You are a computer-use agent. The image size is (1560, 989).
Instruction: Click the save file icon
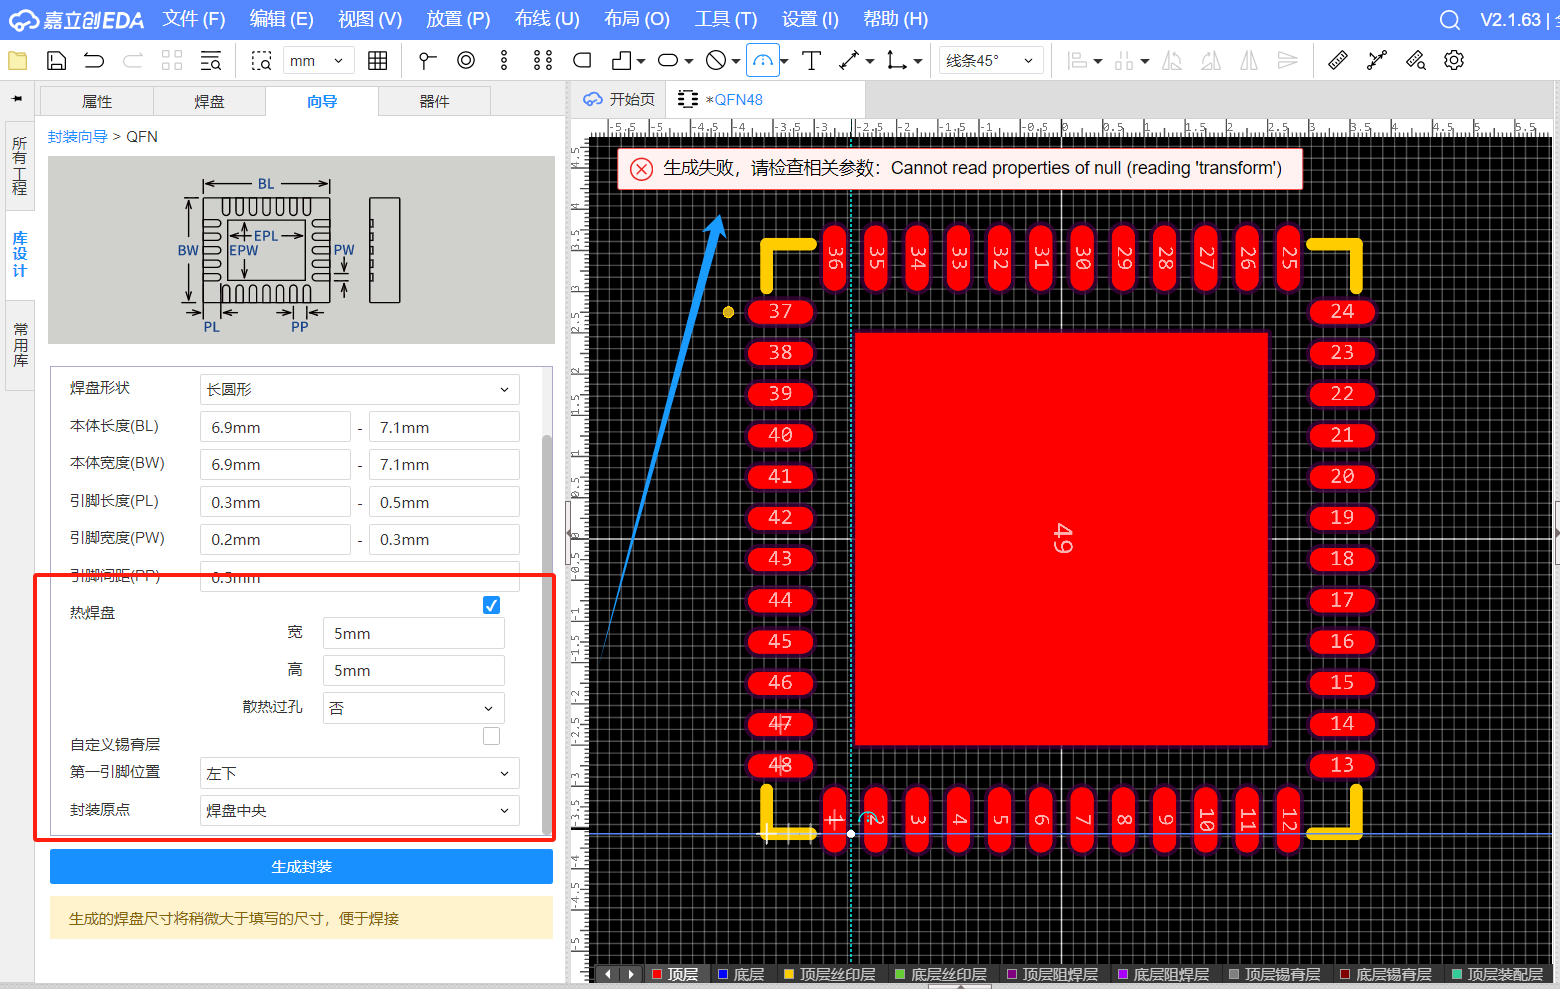pyautogui.click(x=57, y=61)
